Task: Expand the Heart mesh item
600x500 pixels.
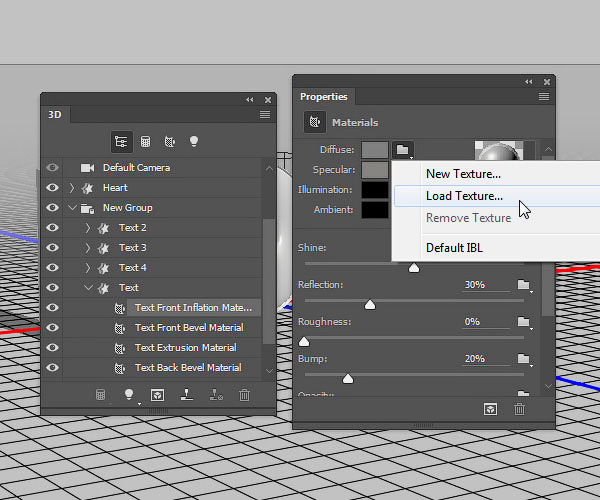Action: click(72, 188)
